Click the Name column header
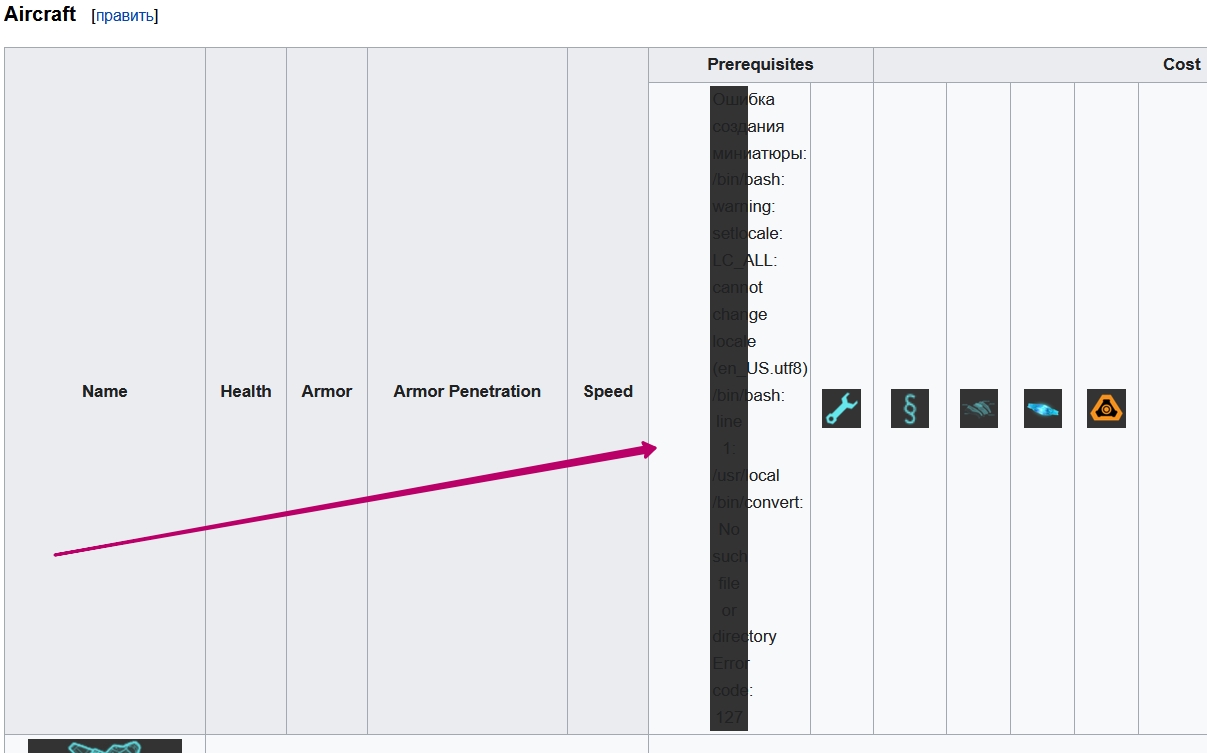Image resolution: width=1207 pixels, height=753 pixels. (105, 391)
